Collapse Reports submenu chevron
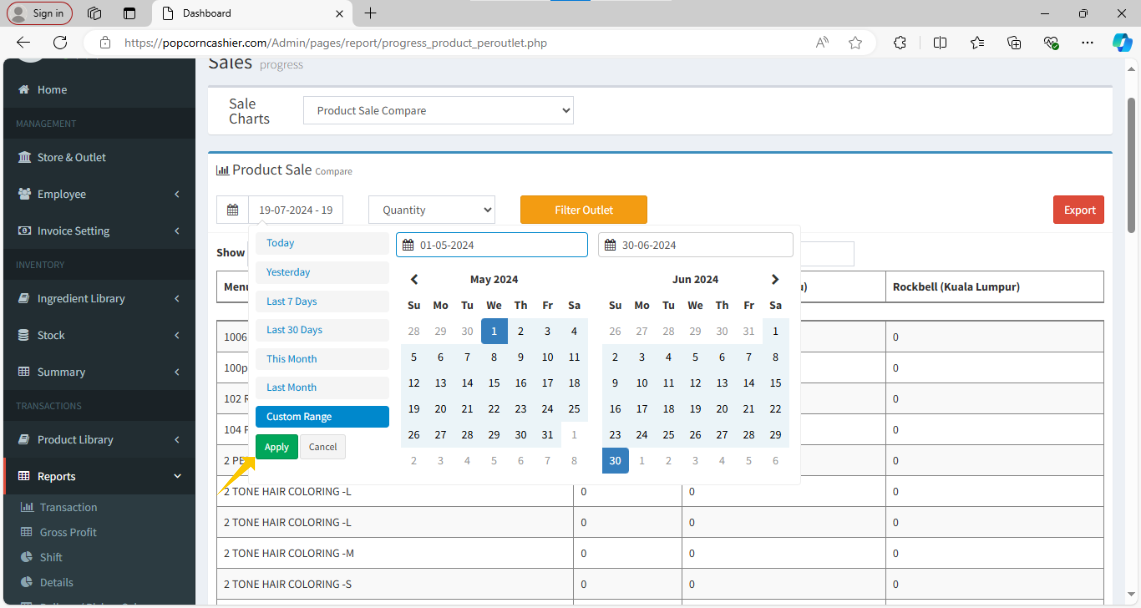The width and height of the screenshot is (1141, 608). pos(177,476)
